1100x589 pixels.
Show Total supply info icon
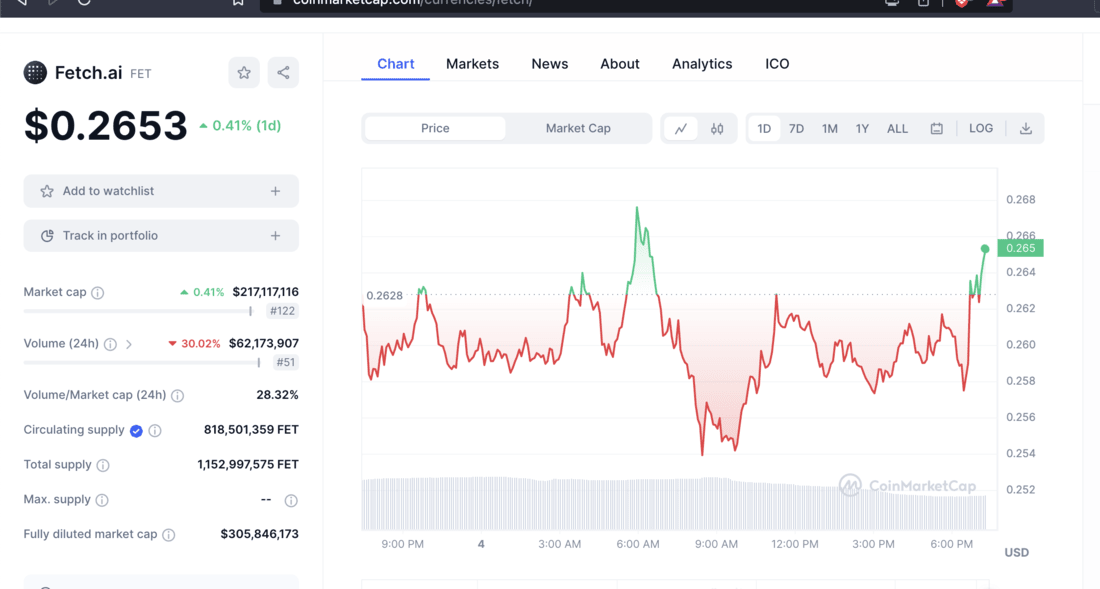103,465
